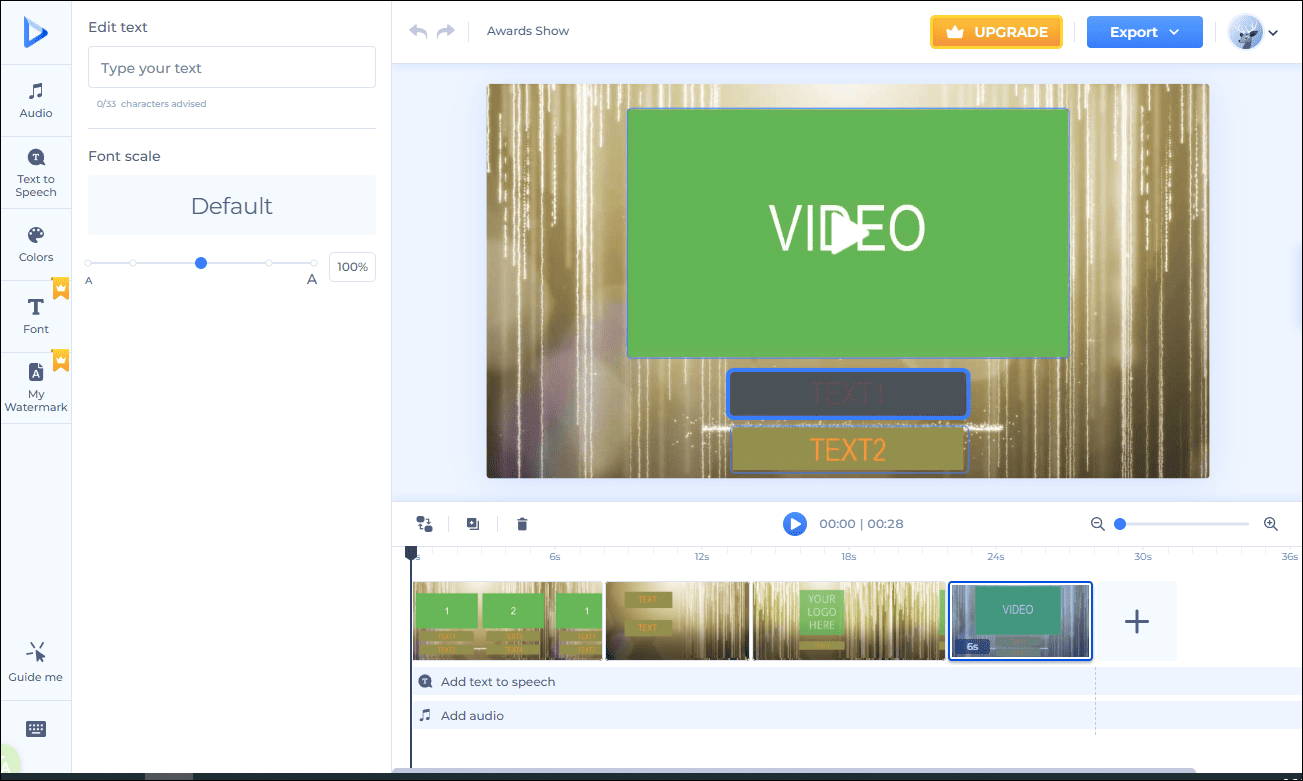Undo the last action
Viewport: 1303px width, 781px height.
pos(417,31)
